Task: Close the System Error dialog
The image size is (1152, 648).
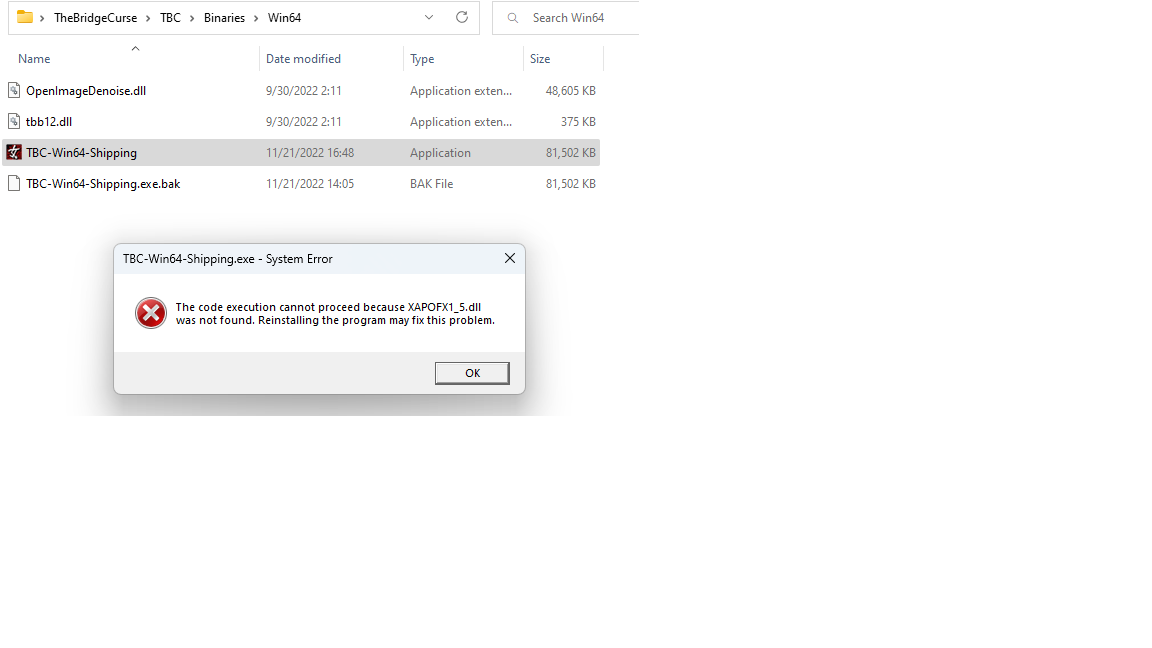Action: pyautogui.click(x=510, y=258)
